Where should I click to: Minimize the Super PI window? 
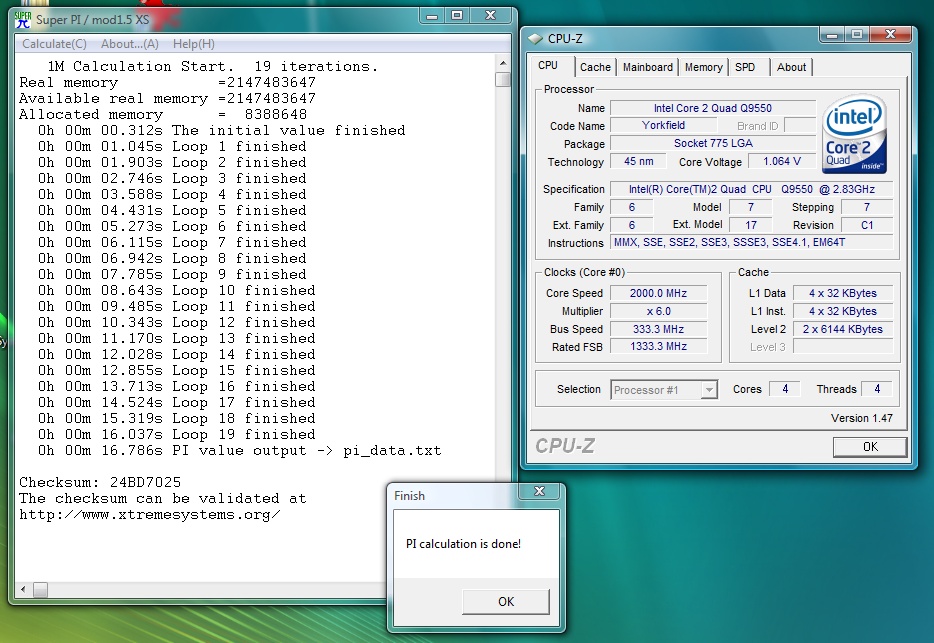click(432, 16)
